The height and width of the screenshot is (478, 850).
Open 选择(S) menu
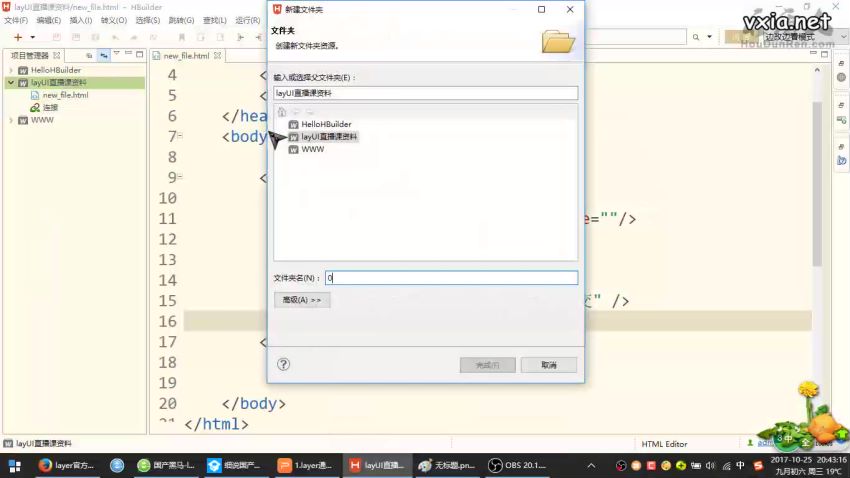[x=147, y=20]
